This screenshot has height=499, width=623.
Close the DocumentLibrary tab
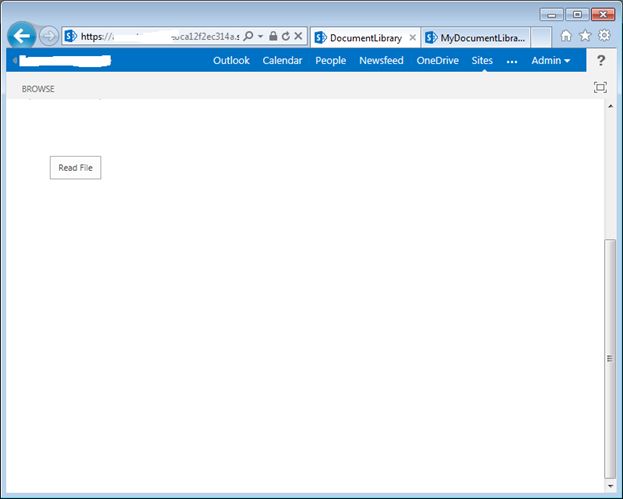tap(413, 38)
